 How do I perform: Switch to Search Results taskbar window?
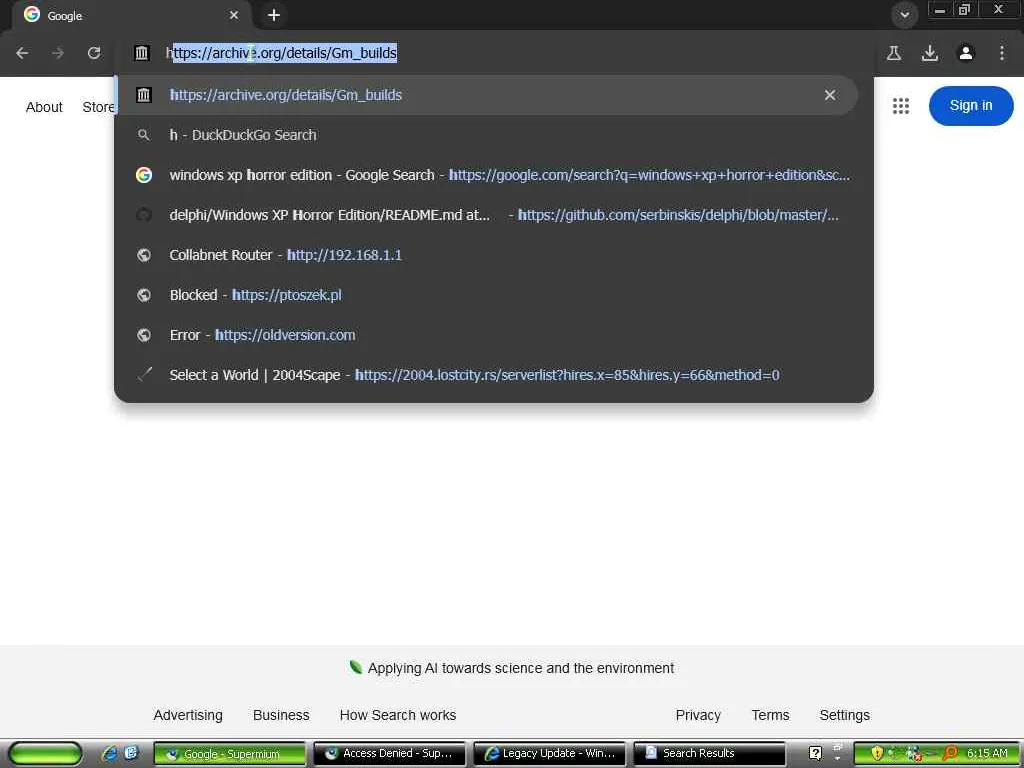(x=709, y=754)
